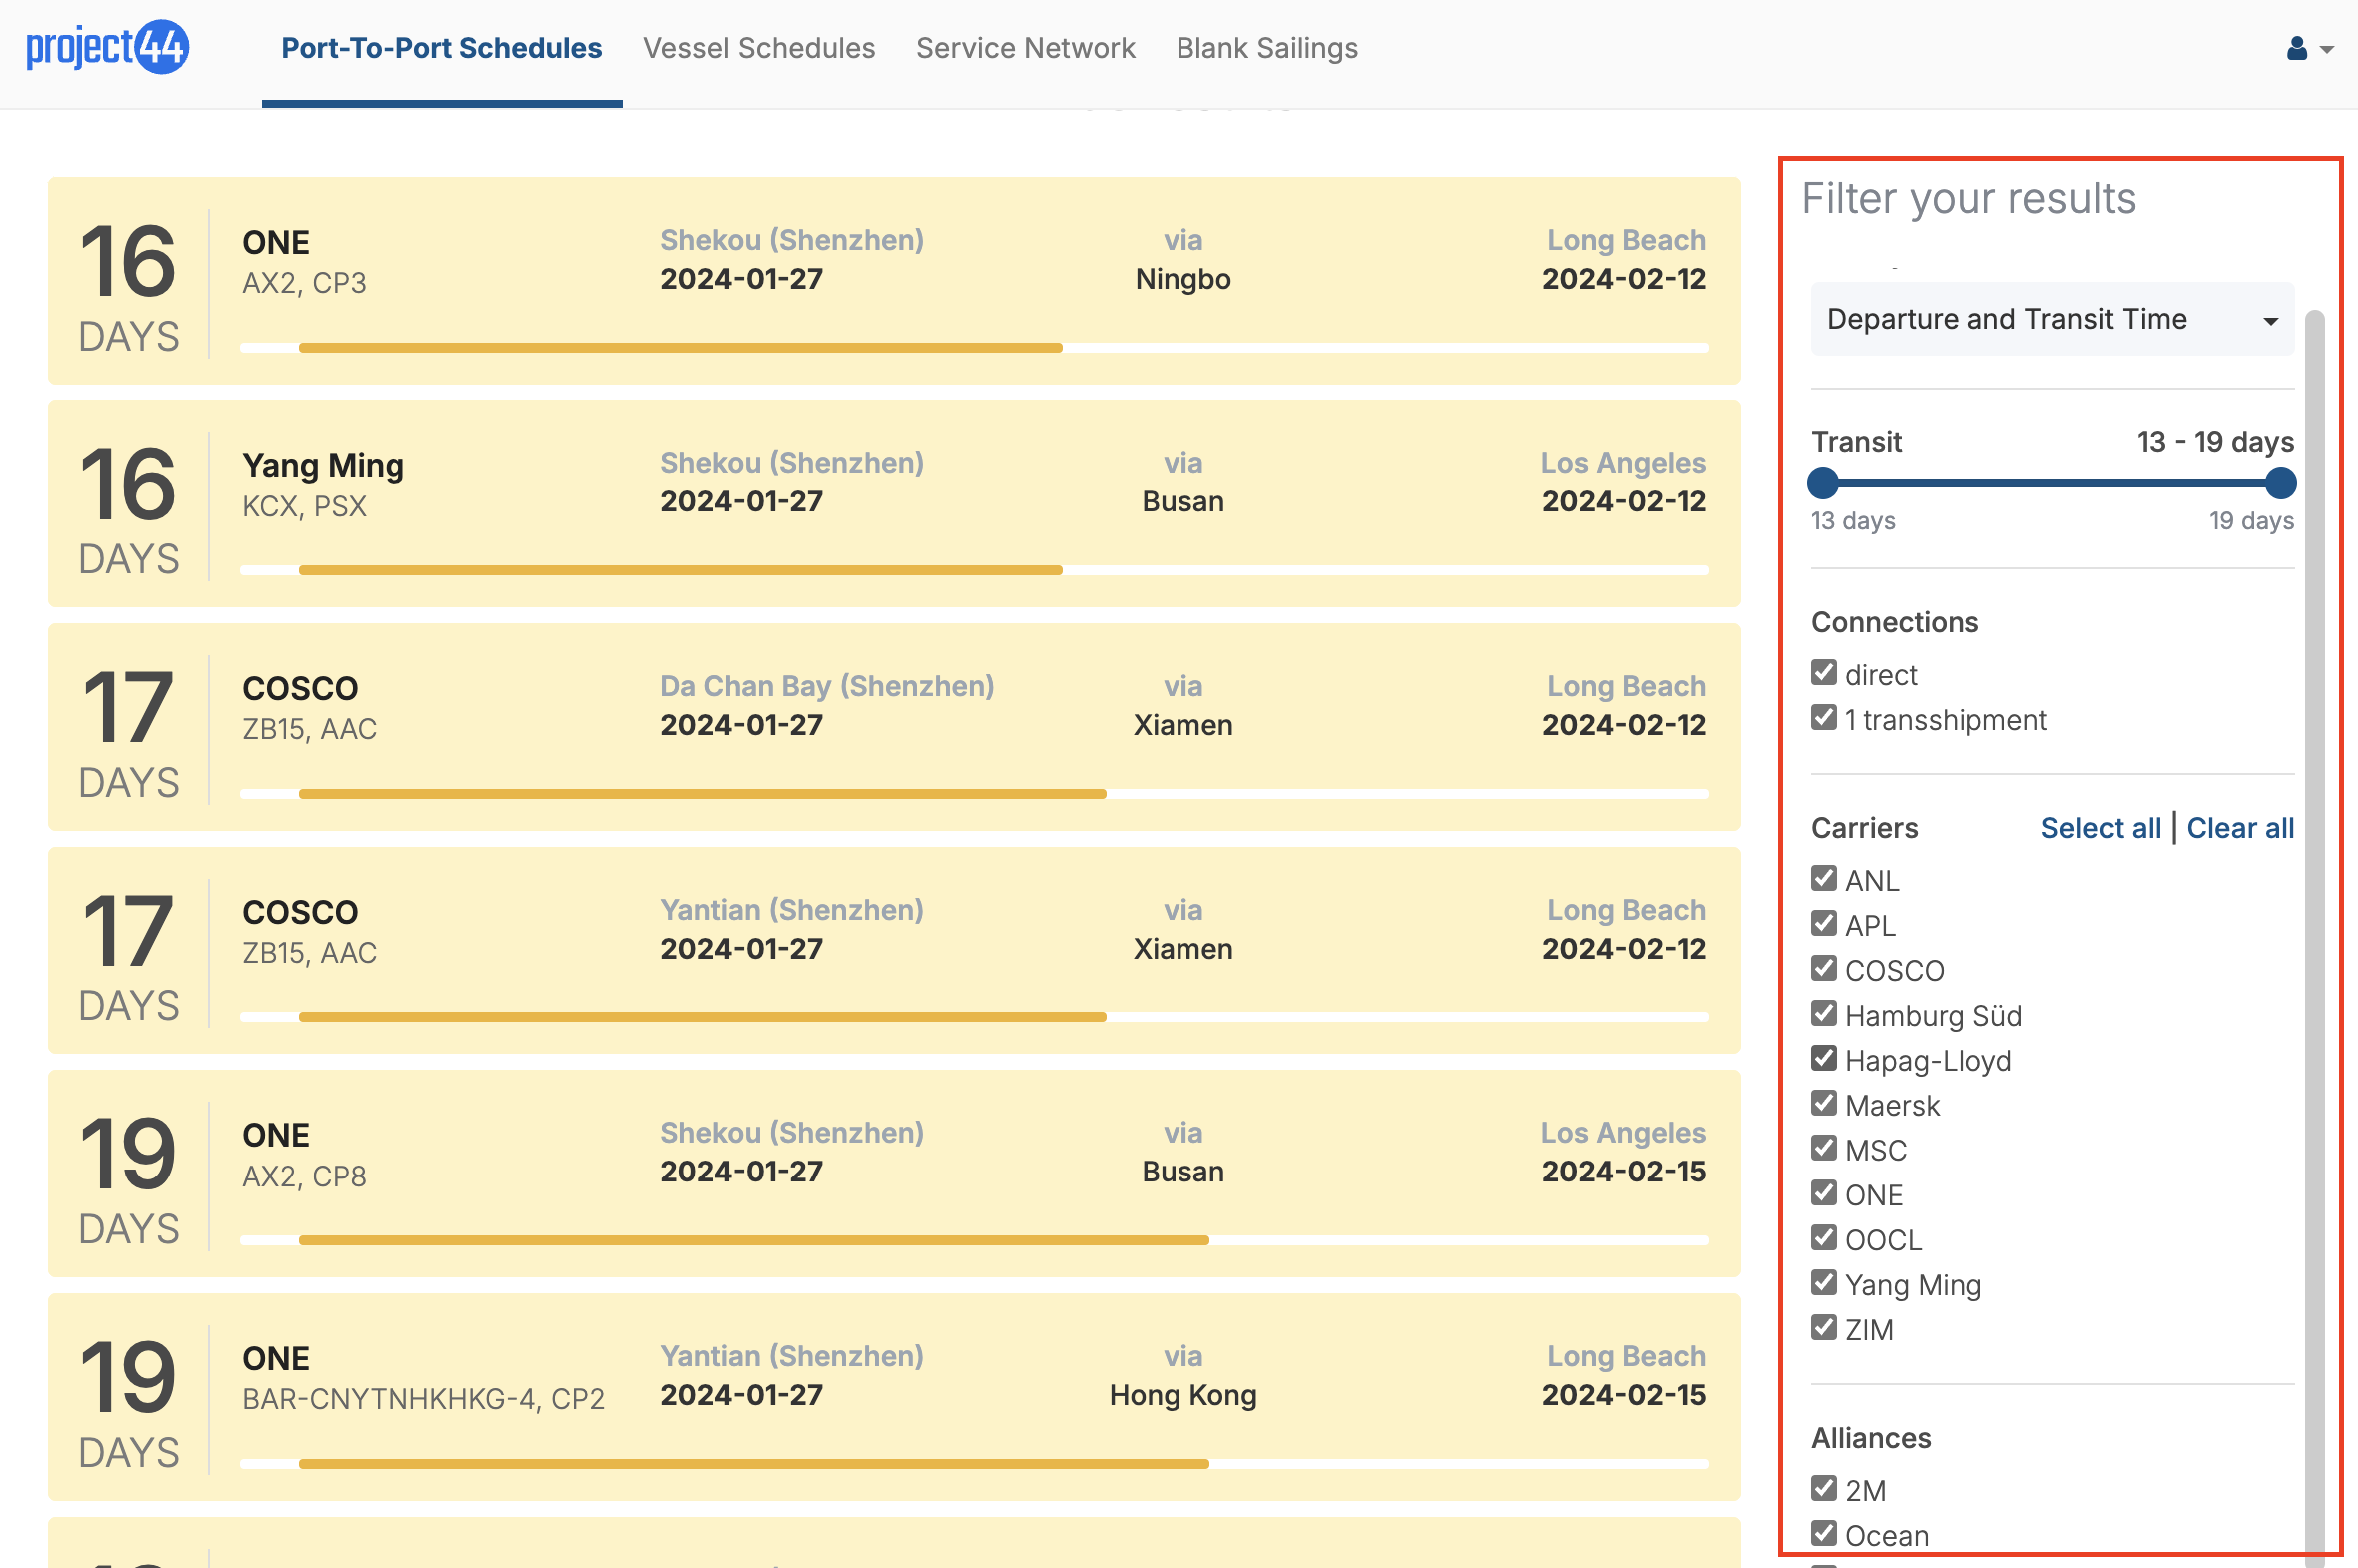Viewport: 2358px width, 1568px height.
Task: Go to Service Network tab
Action: [x=1025, y=48]
